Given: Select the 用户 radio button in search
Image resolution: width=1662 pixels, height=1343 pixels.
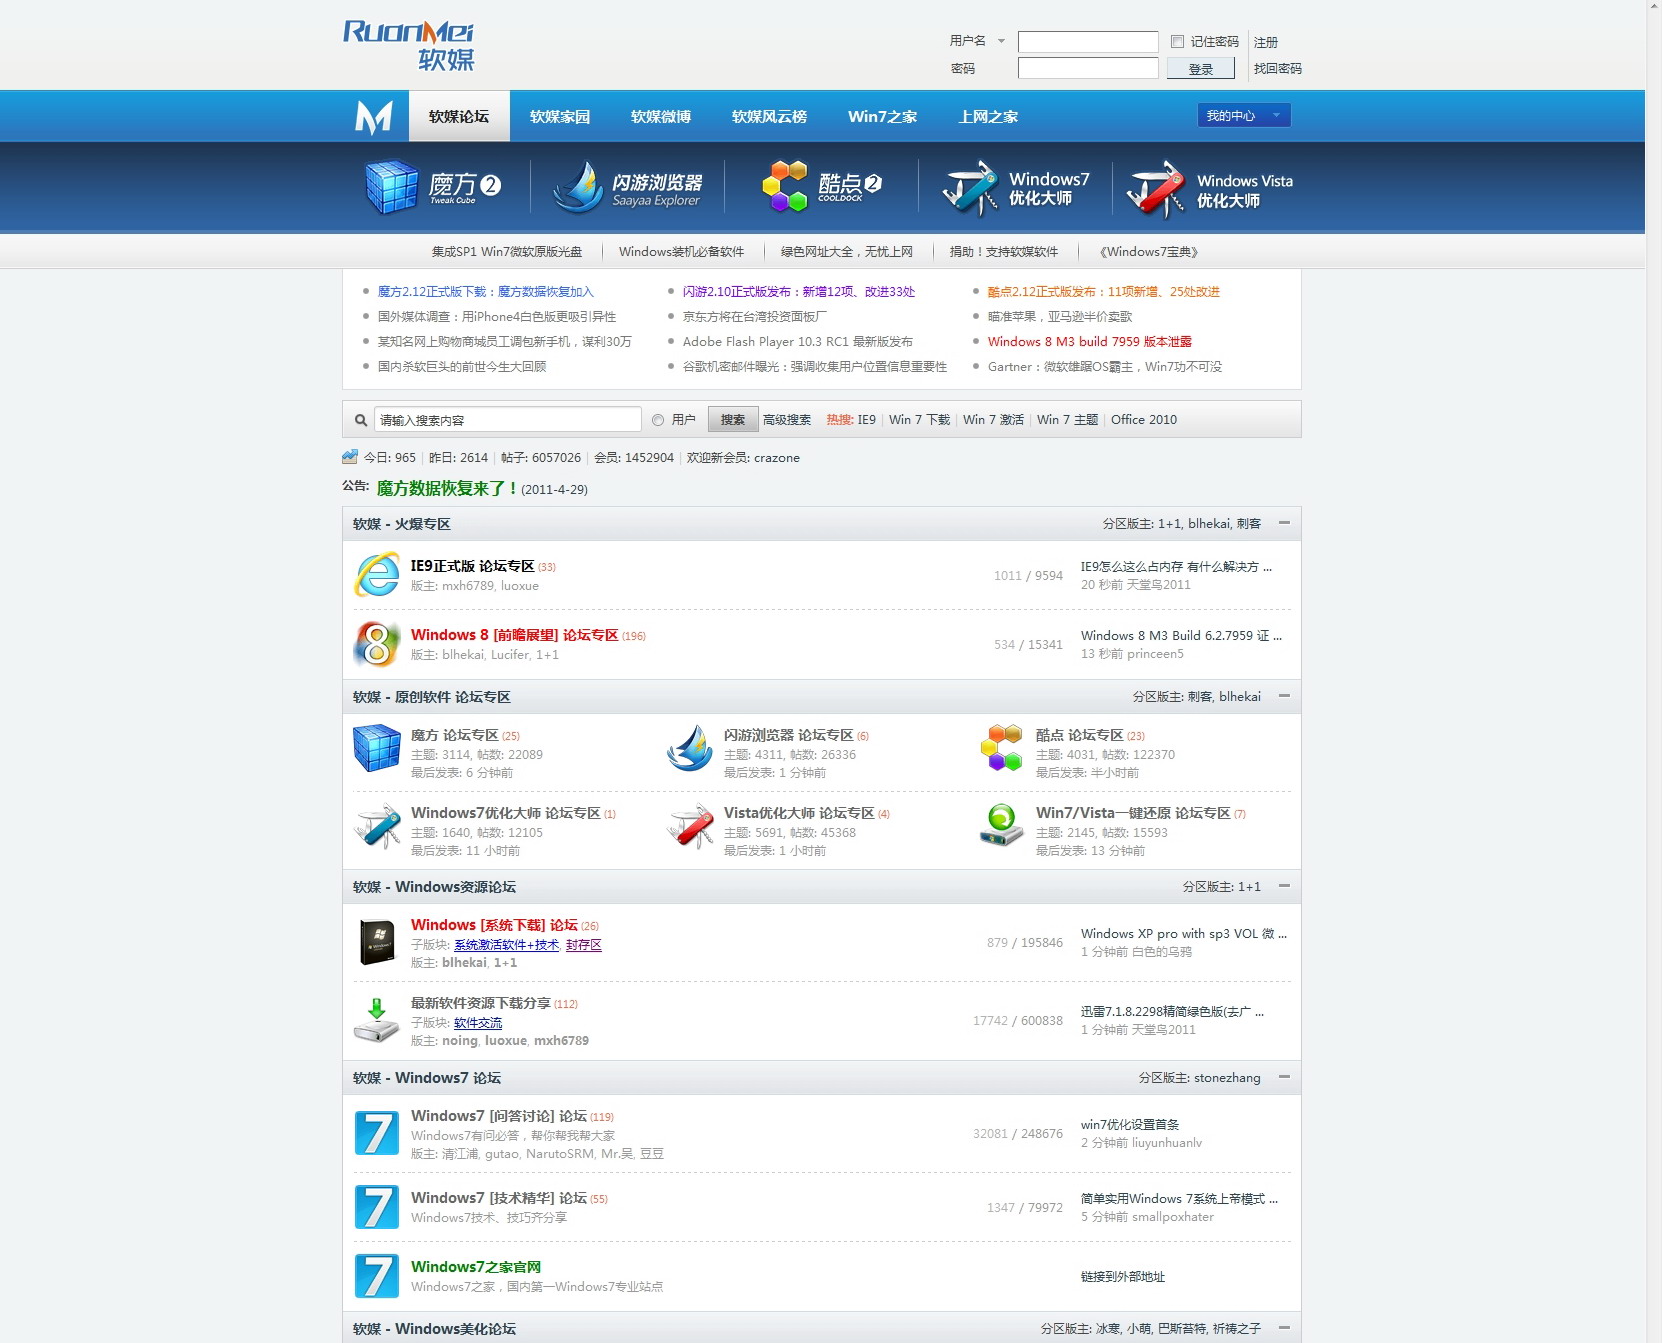Looking at the screenshot, I should [x=658, y=420].
